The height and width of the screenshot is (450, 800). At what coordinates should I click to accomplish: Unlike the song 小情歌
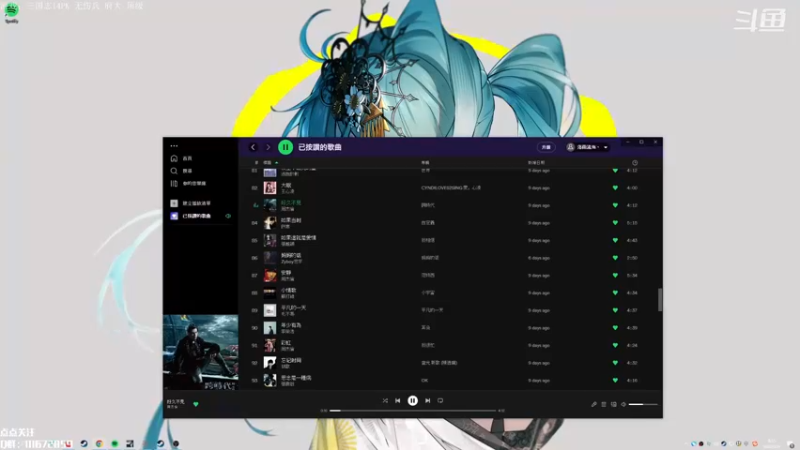pos(615,293)
